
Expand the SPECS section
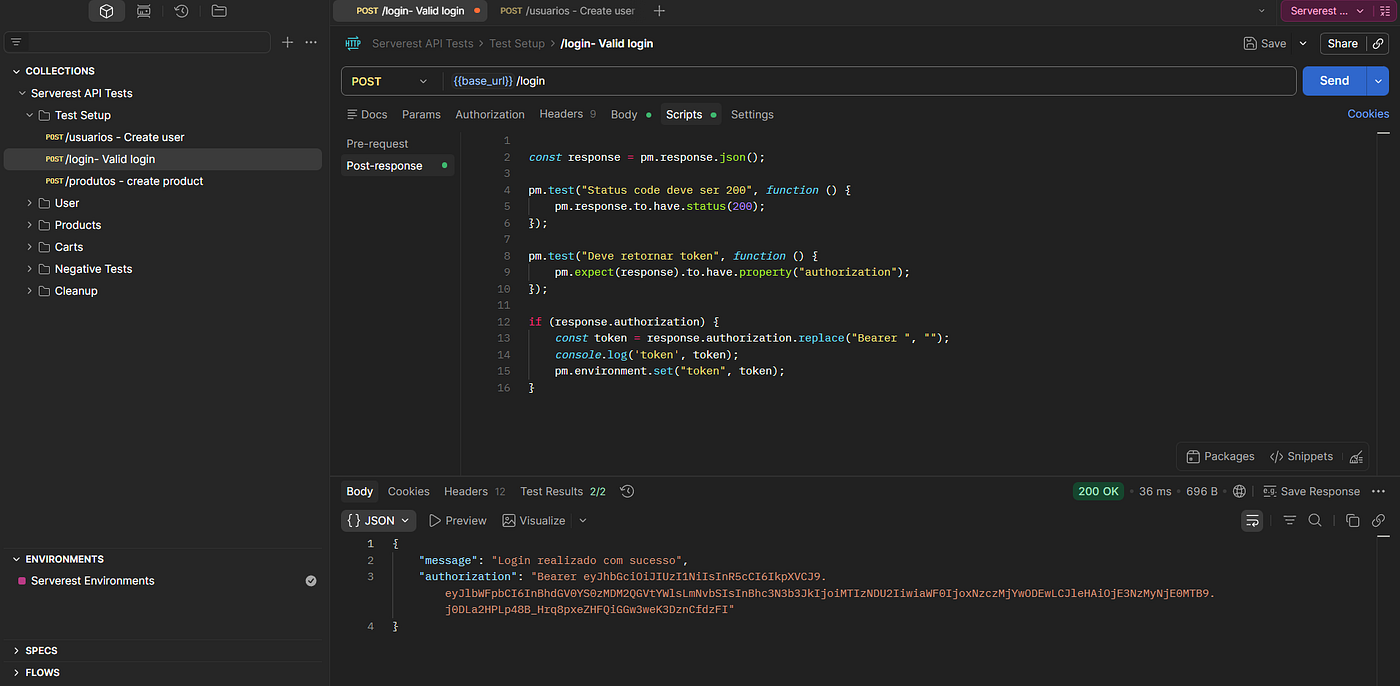[16, 651]
